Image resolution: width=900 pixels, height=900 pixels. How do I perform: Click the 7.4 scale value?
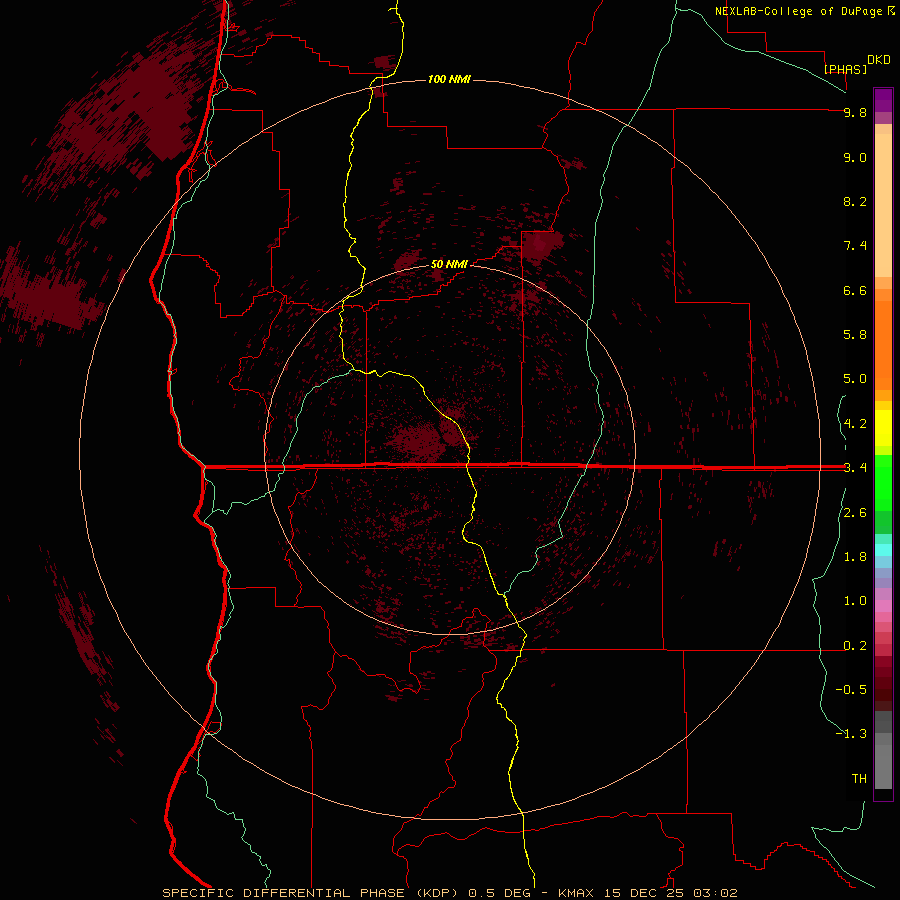(855, 246)
